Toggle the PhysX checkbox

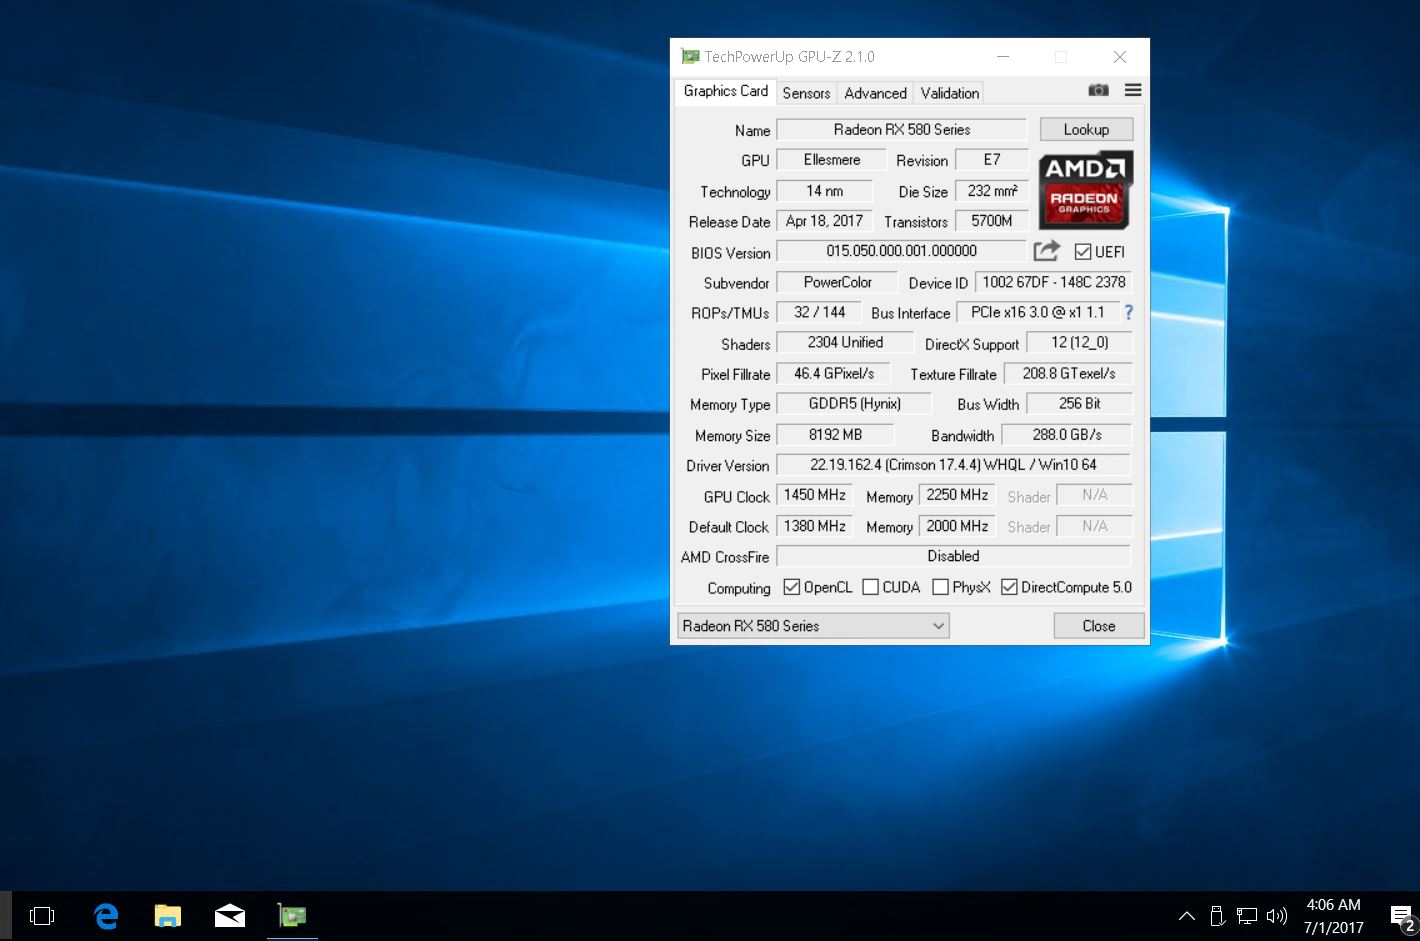(940, 587)
